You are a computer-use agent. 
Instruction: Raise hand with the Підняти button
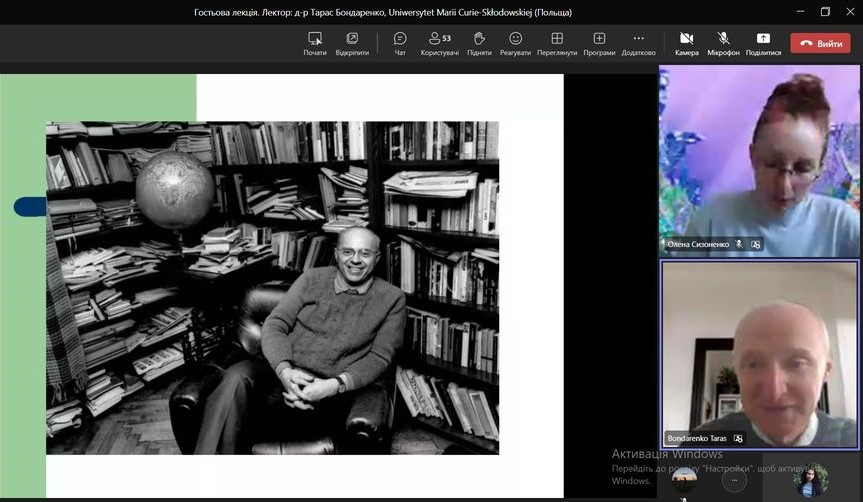[479, 43]
